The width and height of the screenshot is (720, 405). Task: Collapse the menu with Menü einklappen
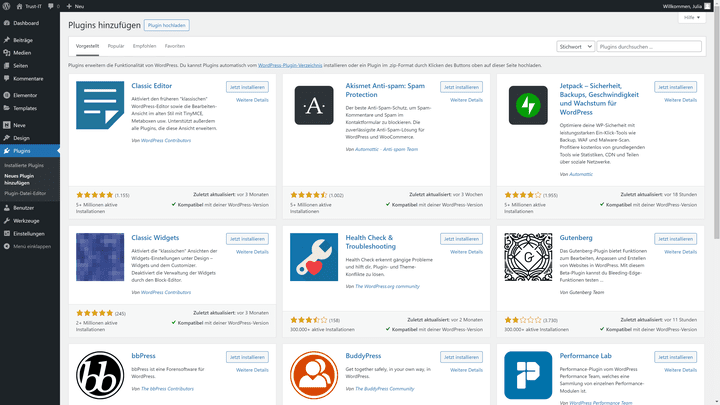pyautogui.click(x=28, y=246)
